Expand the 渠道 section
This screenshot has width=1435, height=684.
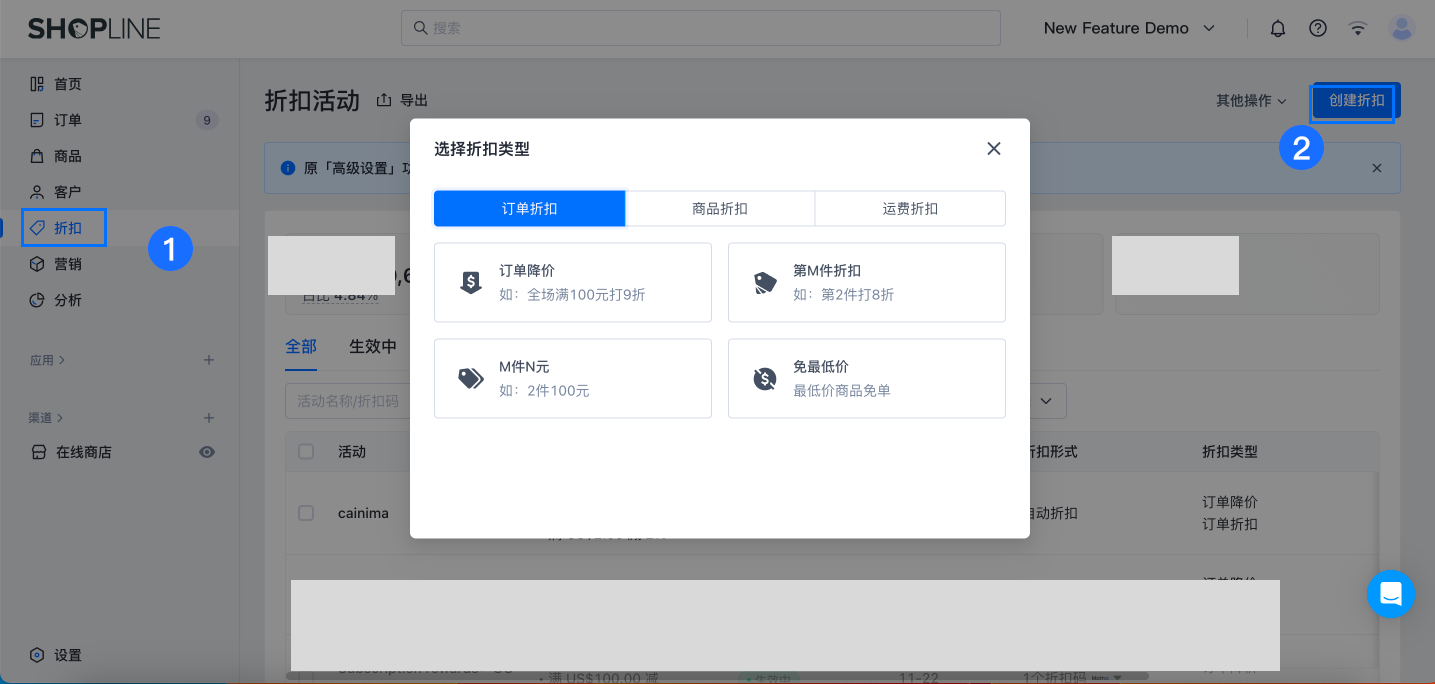click(46, 418)
